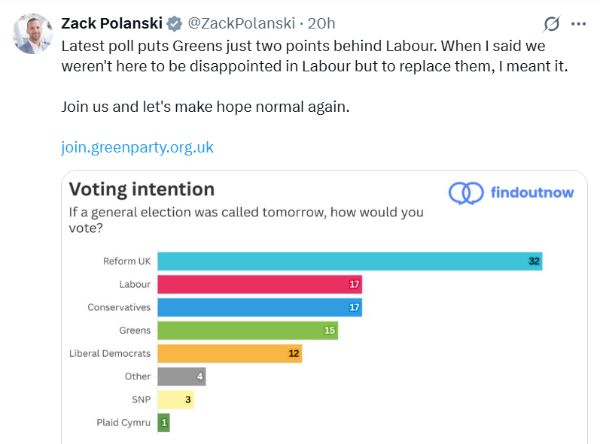The width and height of the screenshot is (600, 444).
Task: Select the blue Conservatives bar
Action: [x=259, y=307]
